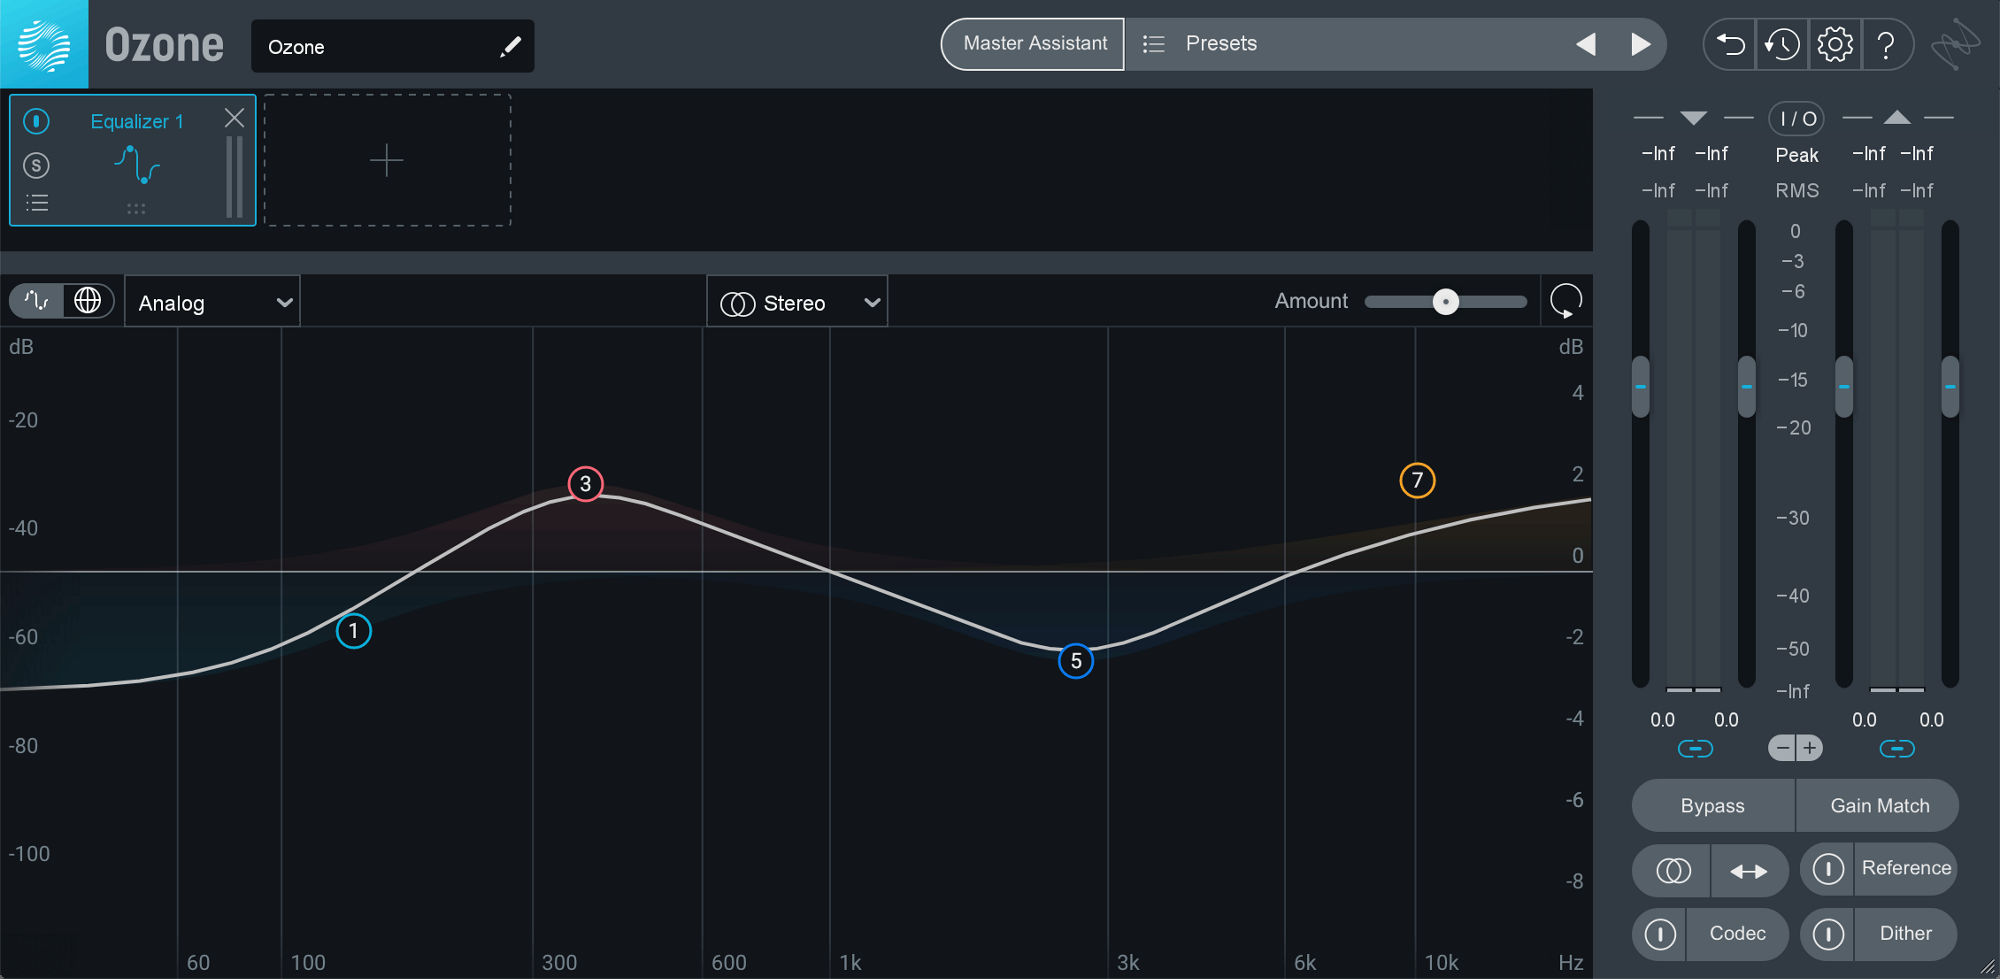
Task: Open the Presets menu
Action: (x=1221, y=44)
